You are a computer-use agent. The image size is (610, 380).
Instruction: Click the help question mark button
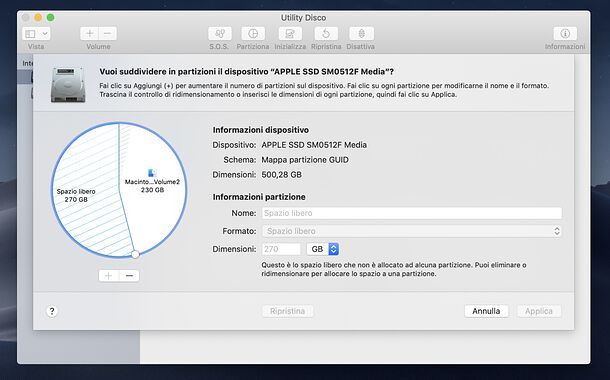point(52,311)
